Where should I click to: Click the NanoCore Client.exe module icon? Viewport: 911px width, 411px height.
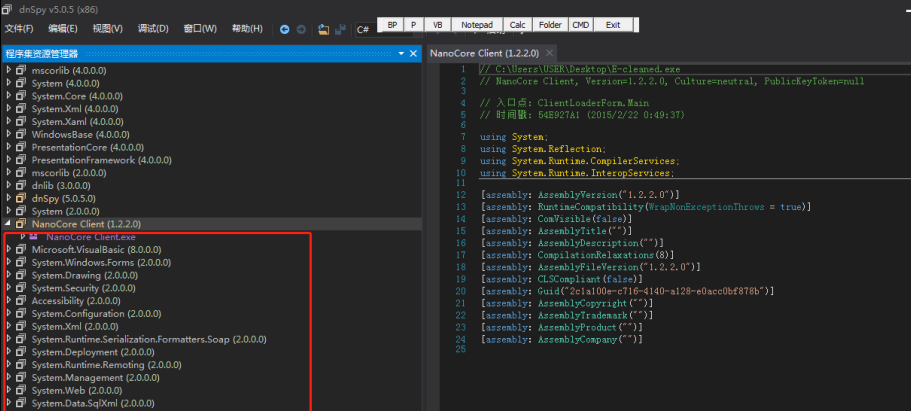(x=34, y=237)
